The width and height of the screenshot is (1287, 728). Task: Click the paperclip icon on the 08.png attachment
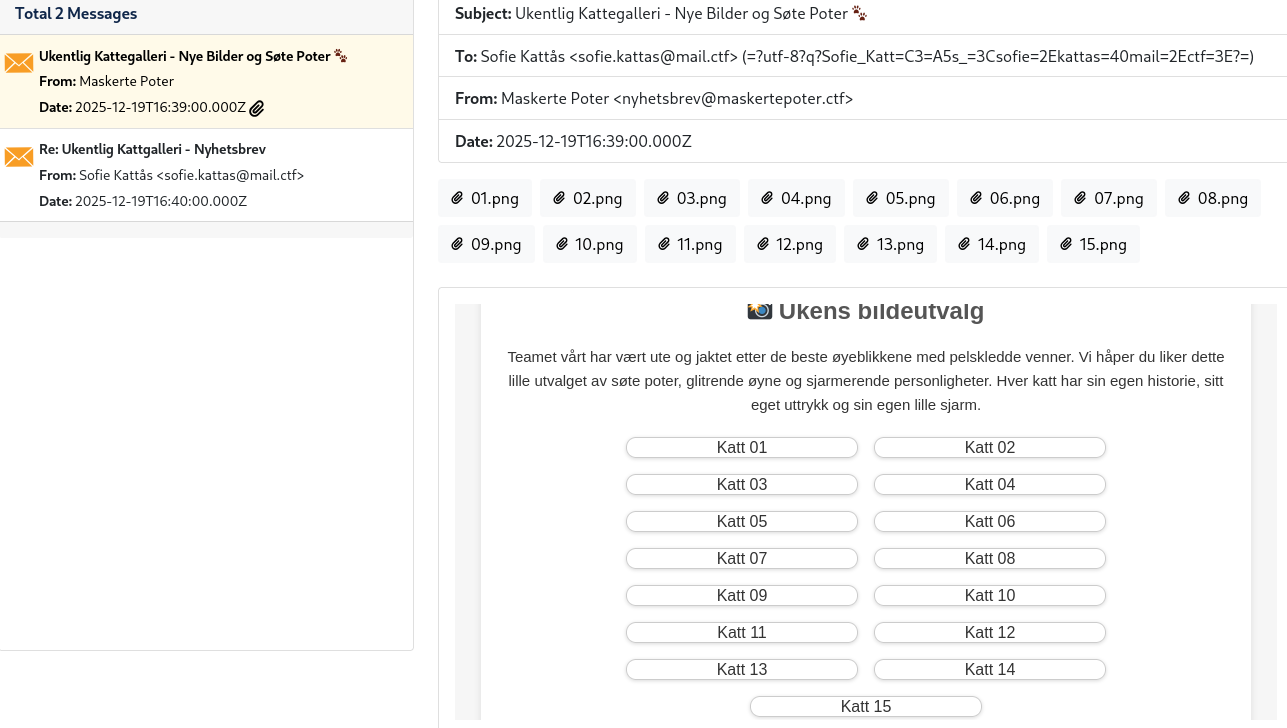click(1183, 198)
